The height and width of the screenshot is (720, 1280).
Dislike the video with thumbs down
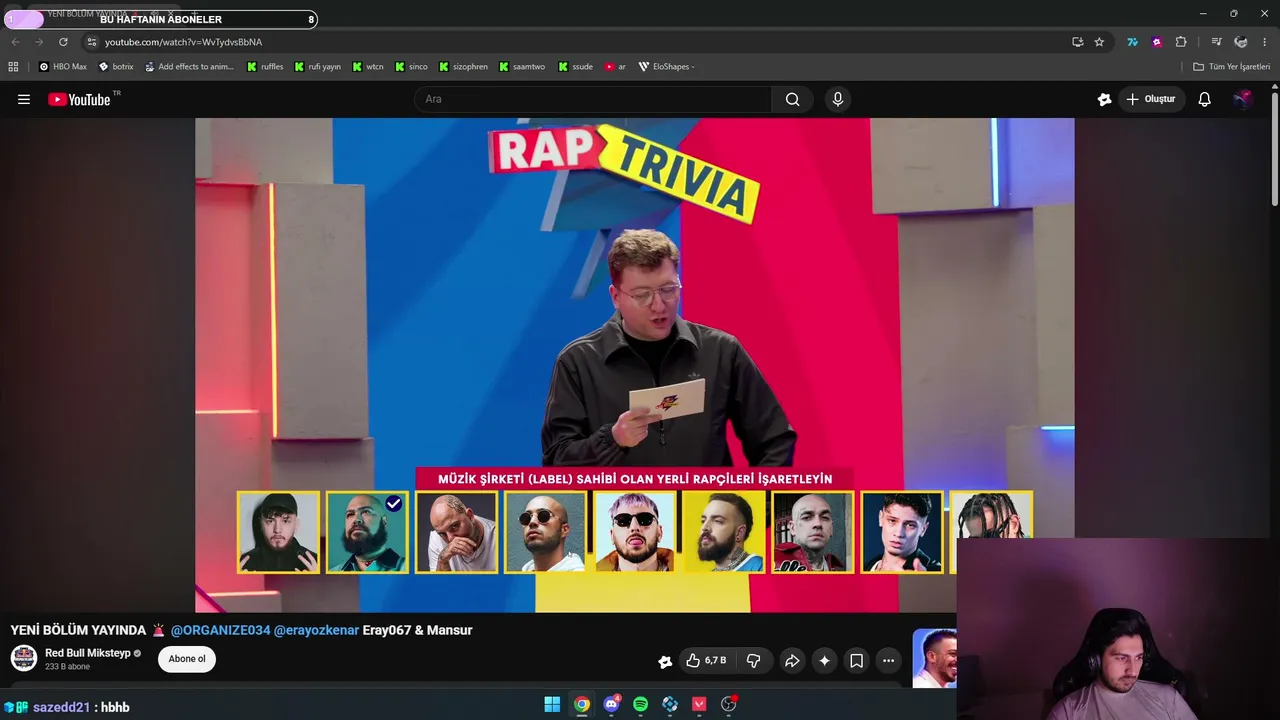pyautogui.click(x=754, y=660)
